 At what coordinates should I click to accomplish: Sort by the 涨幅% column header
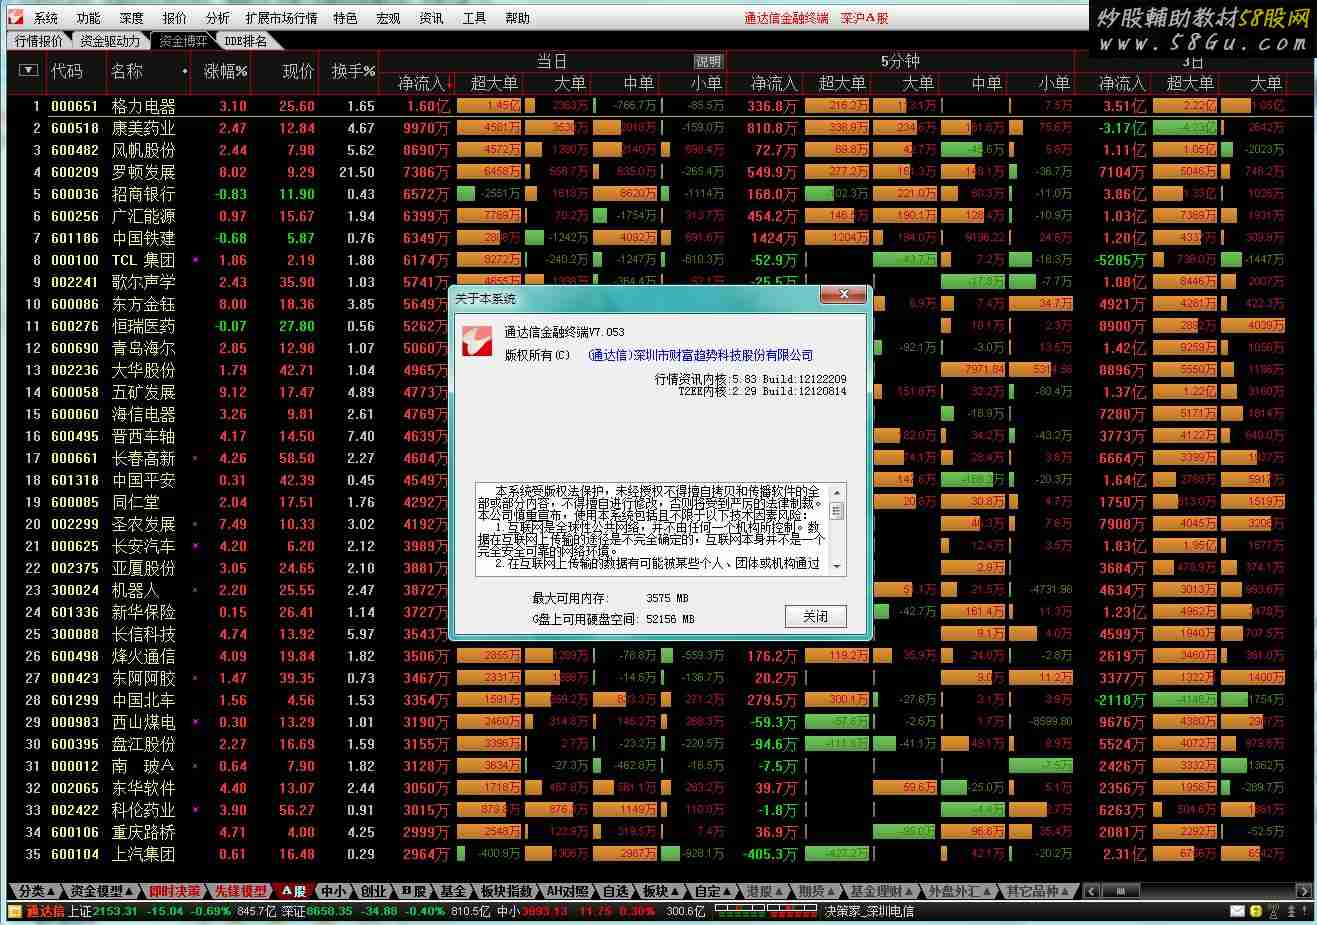225,71
